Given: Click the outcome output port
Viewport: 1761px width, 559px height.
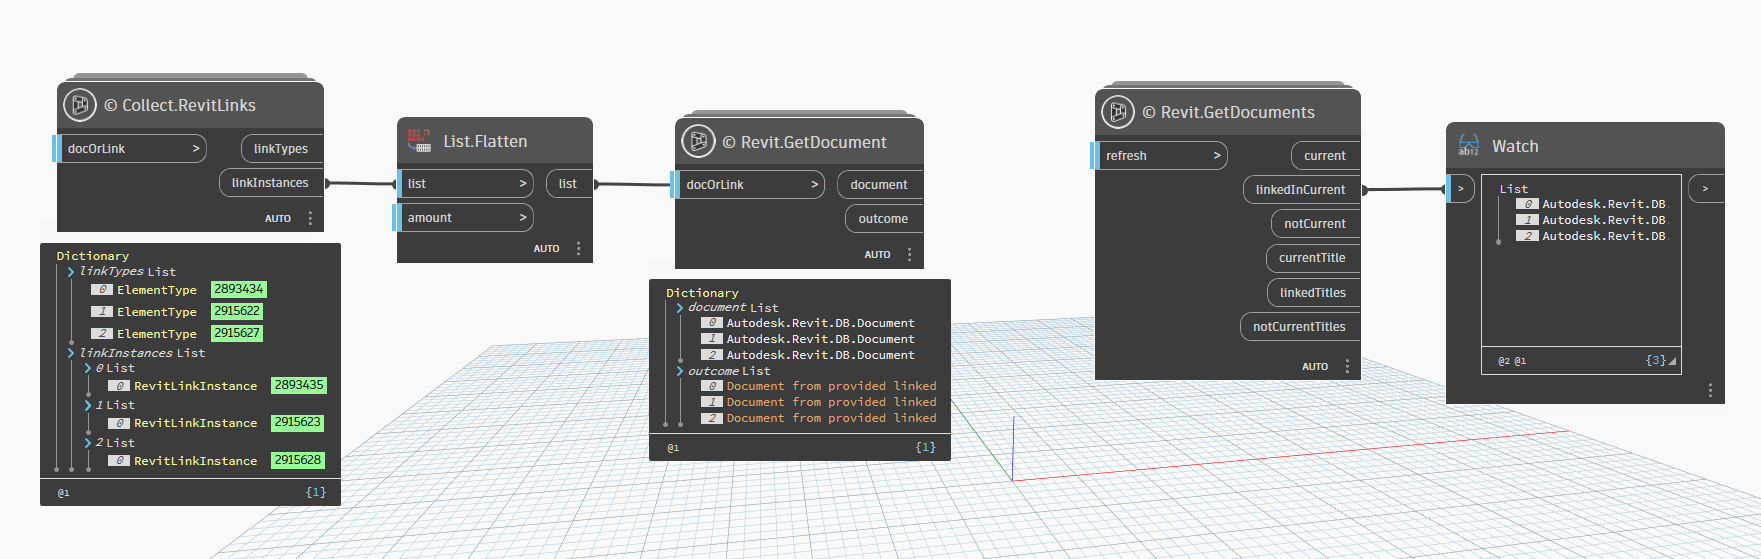Looking at the screenshot, I should [x=884, y=218].
